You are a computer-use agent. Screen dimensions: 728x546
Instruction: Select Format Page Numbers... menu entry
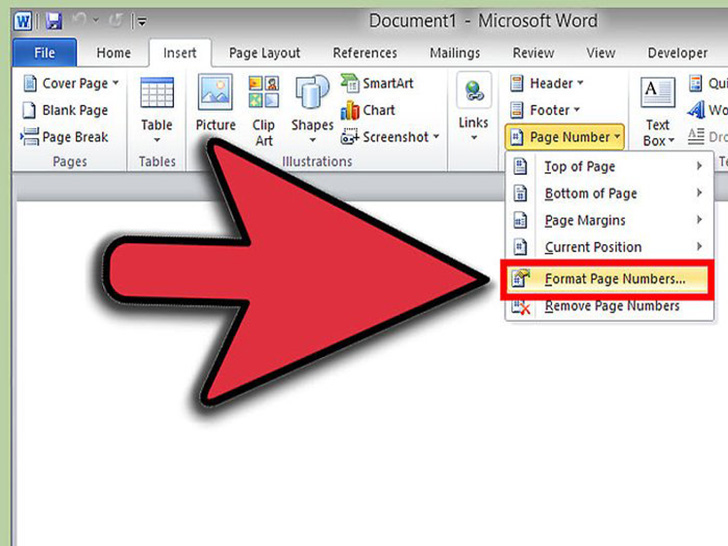[607, 279]
